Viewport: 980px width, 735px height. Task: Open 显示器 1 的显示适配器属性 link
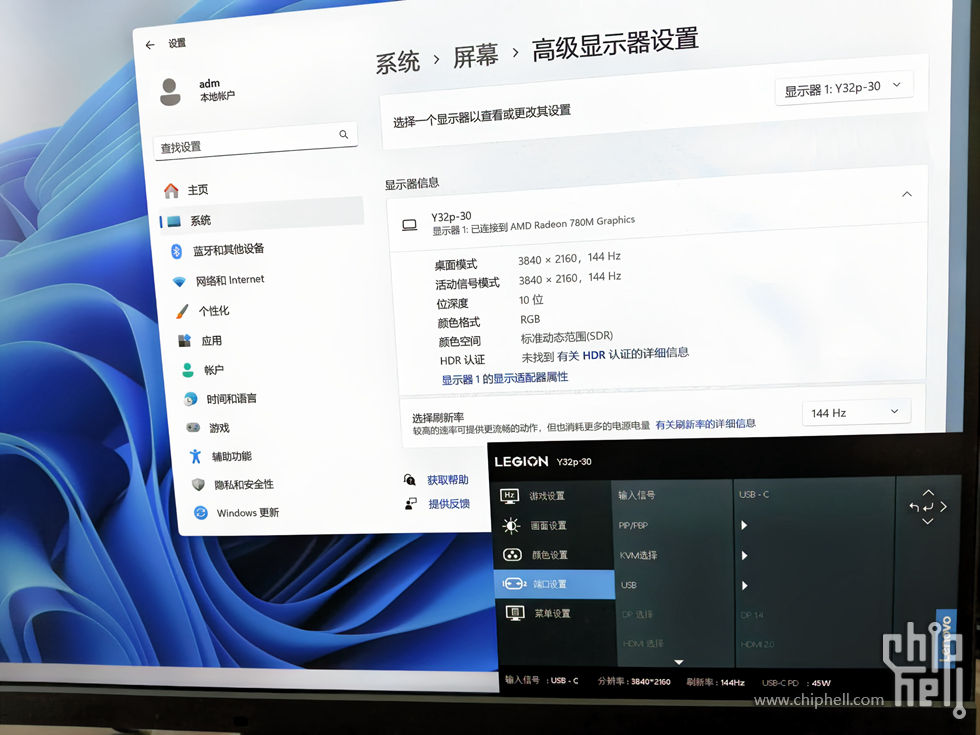pyautogui.click(x=505, y=378)
